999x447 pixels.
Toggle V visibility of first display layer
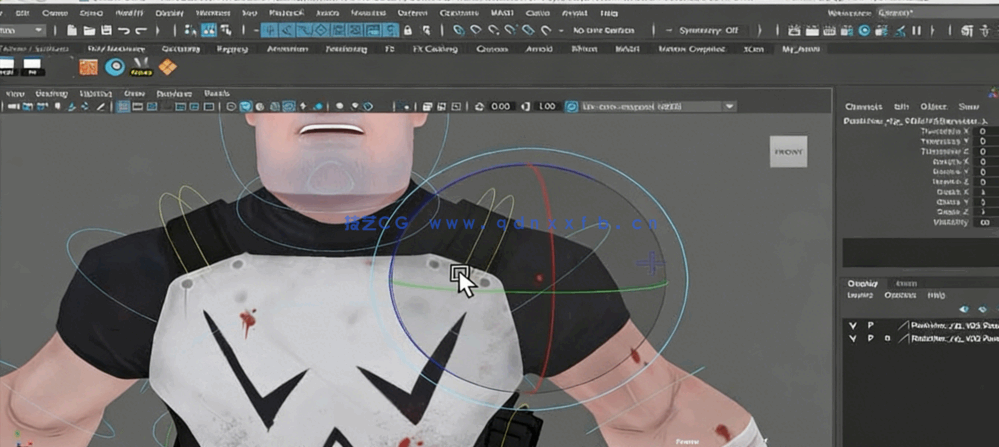click(x=852, y=326)
